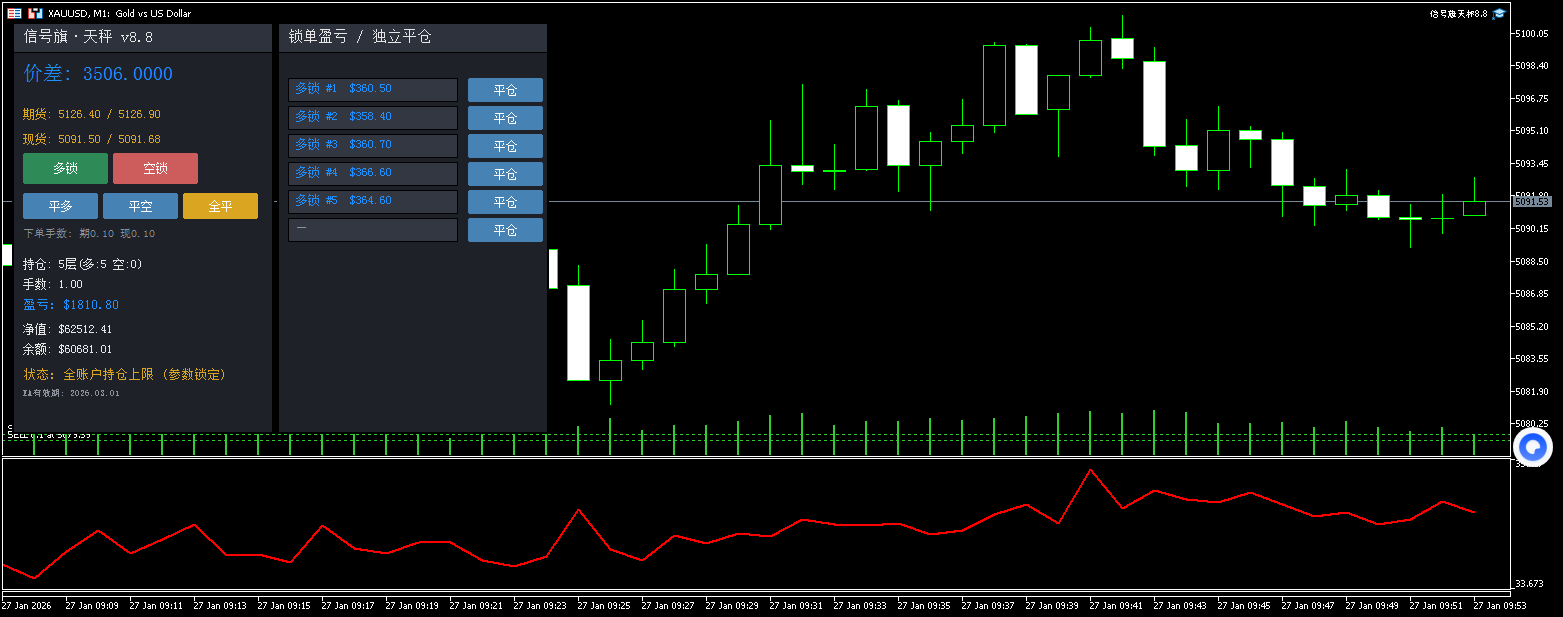1563x617 pixels.
Task: Click the XAUUSD, M1: Gold vs US Dollar title
Action: coord(119,13)
